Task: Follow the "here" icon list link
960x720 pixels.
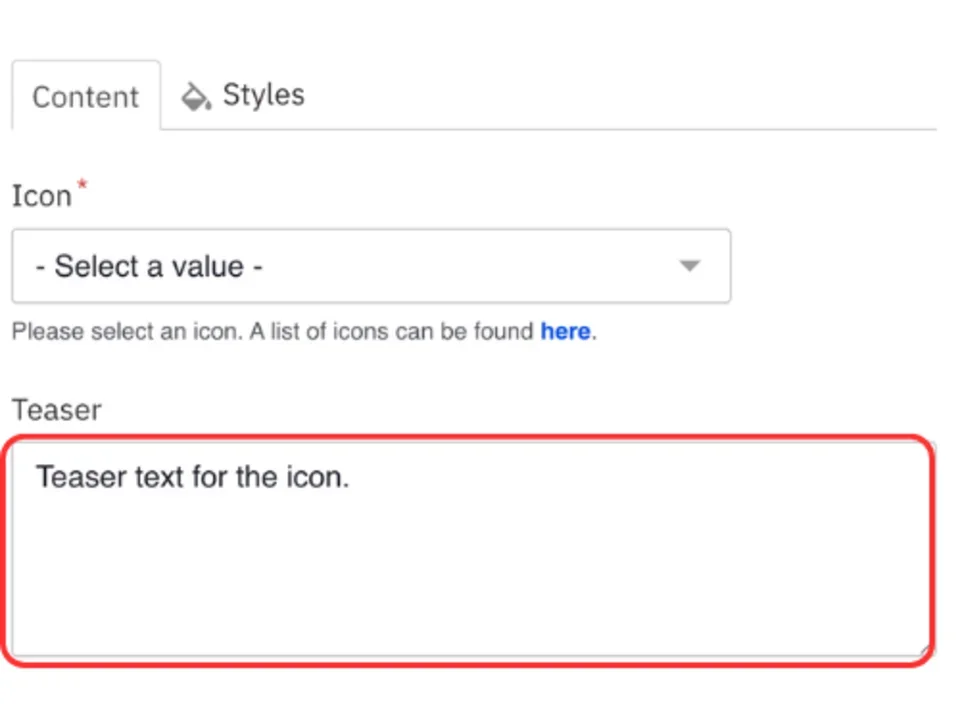Action: pyautogui.click(x=565, y=332)
